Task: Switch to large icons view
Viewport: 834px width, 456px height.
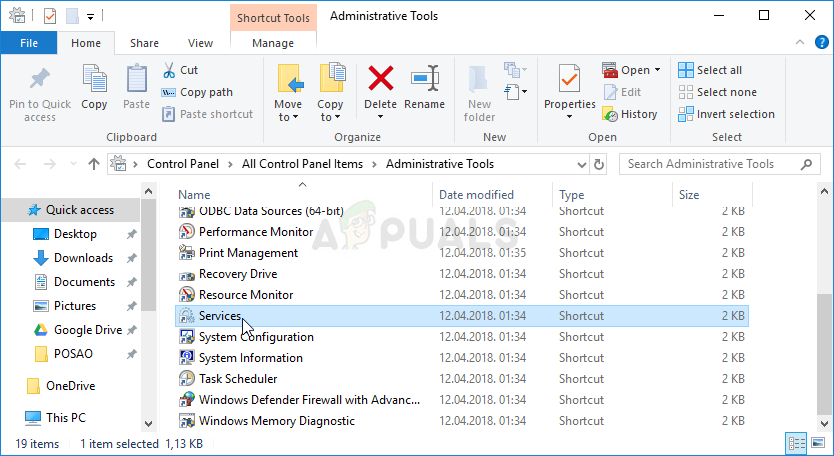Action: click(x=819, y=443)
